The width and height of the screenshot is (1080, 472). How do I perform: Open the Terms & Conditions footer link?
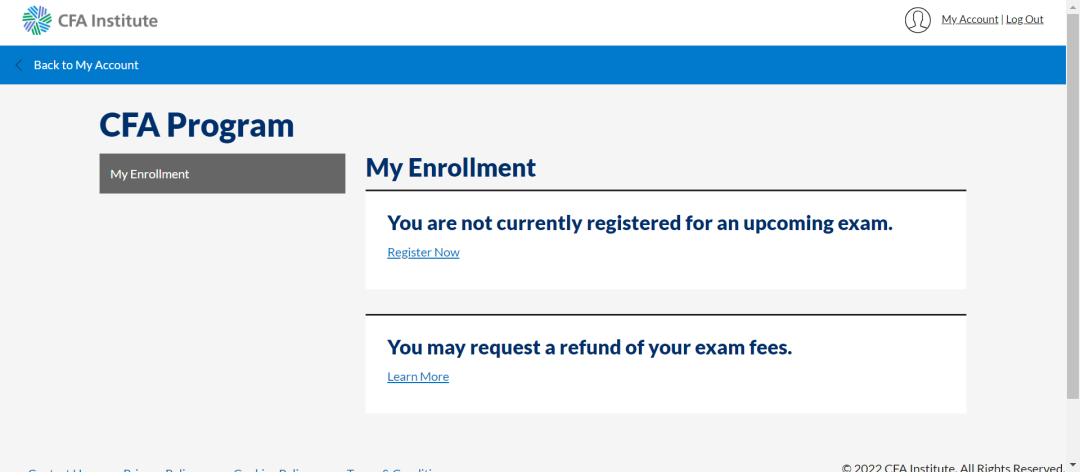click(394, 469)
